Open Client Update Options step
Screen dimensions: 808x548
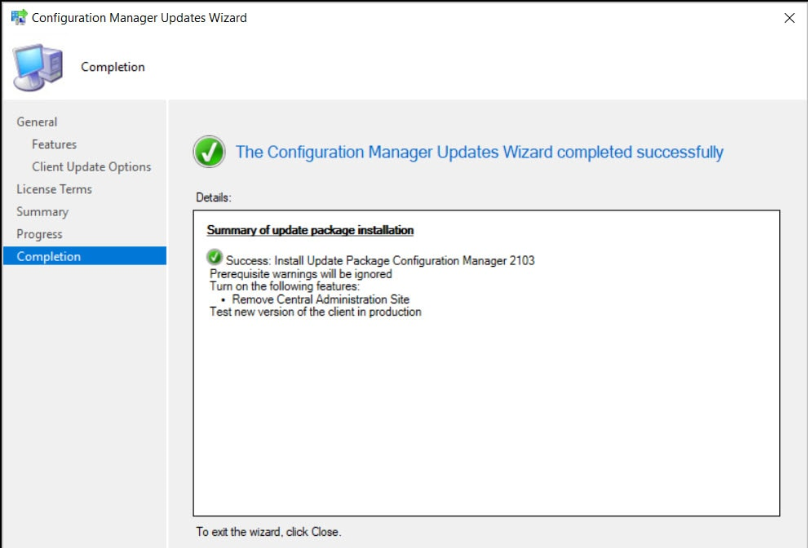[x=91, y=167]
